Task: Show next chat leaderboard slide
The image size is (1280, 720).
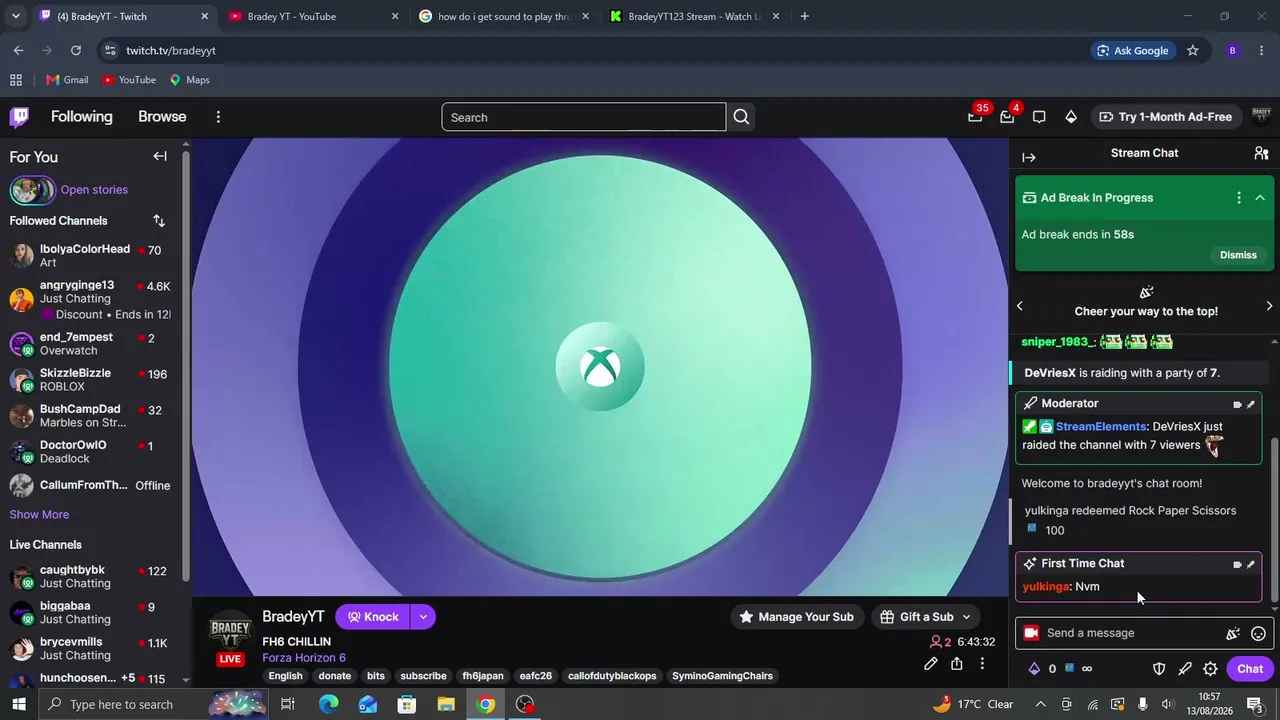Action: point(1269,306)
